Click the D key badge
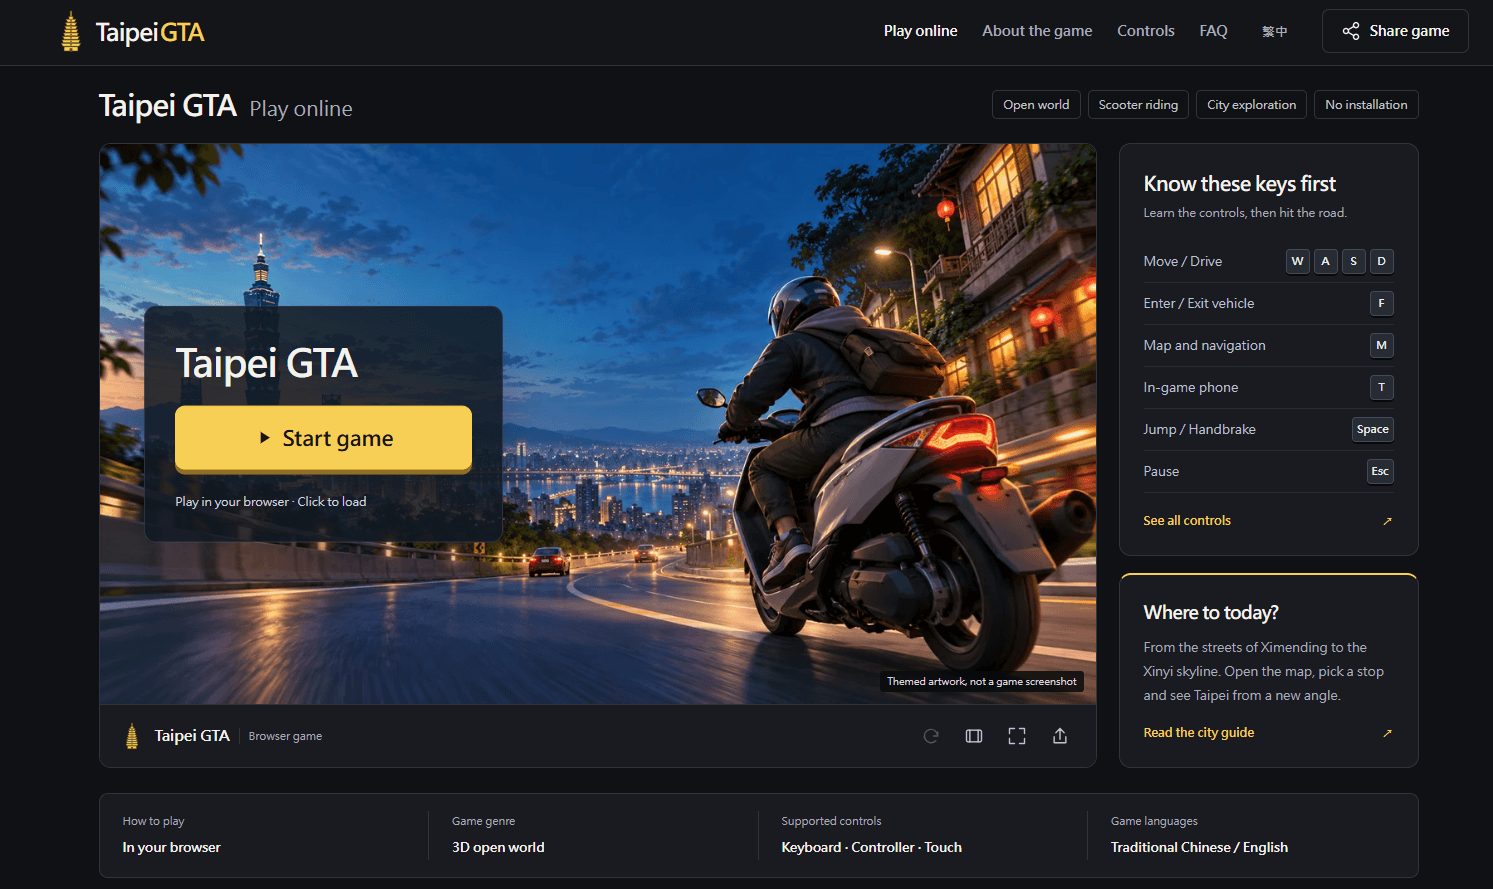 [1381, 261]
